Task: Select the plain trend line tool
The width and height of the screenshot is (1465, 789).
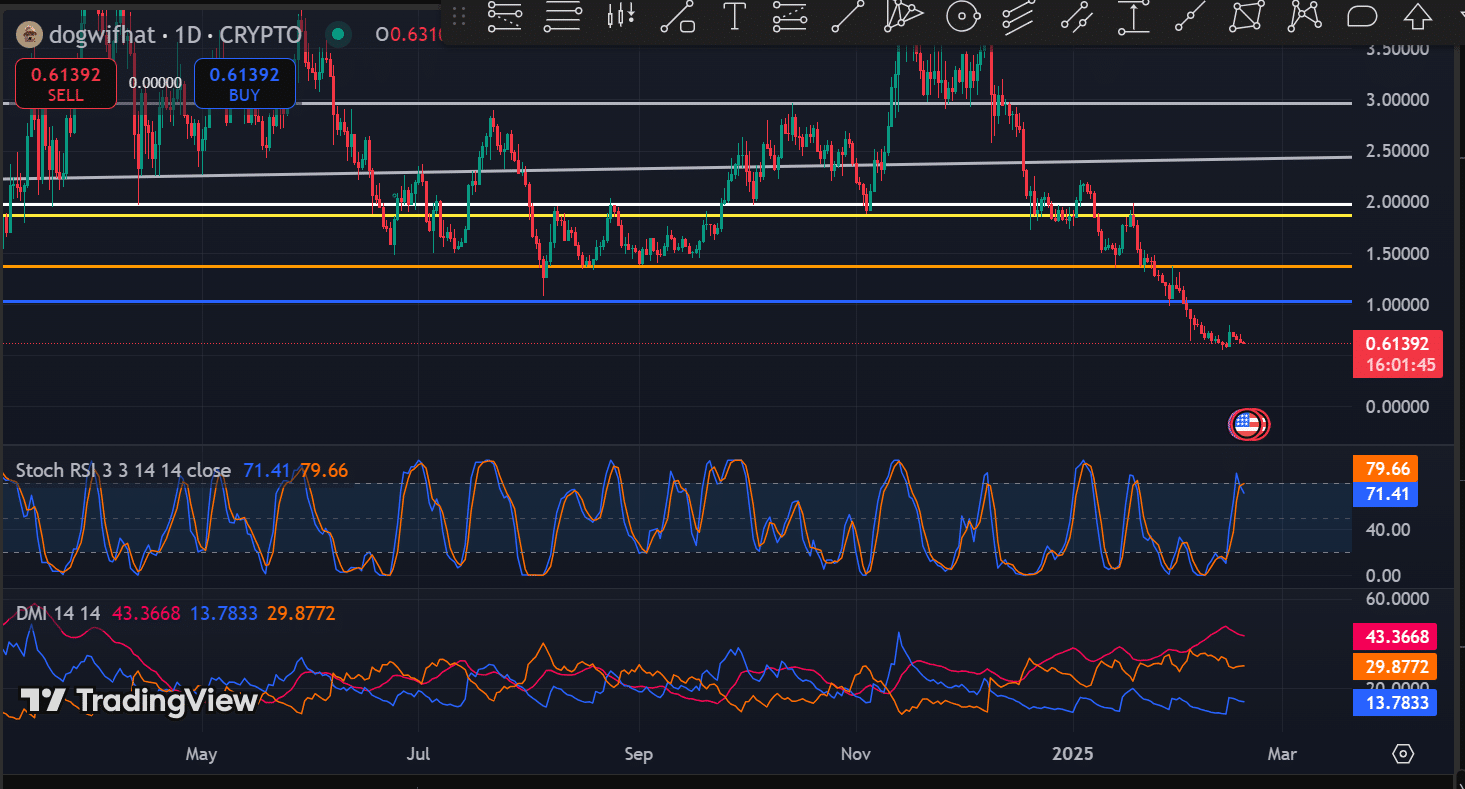Action: pos(848,16)
